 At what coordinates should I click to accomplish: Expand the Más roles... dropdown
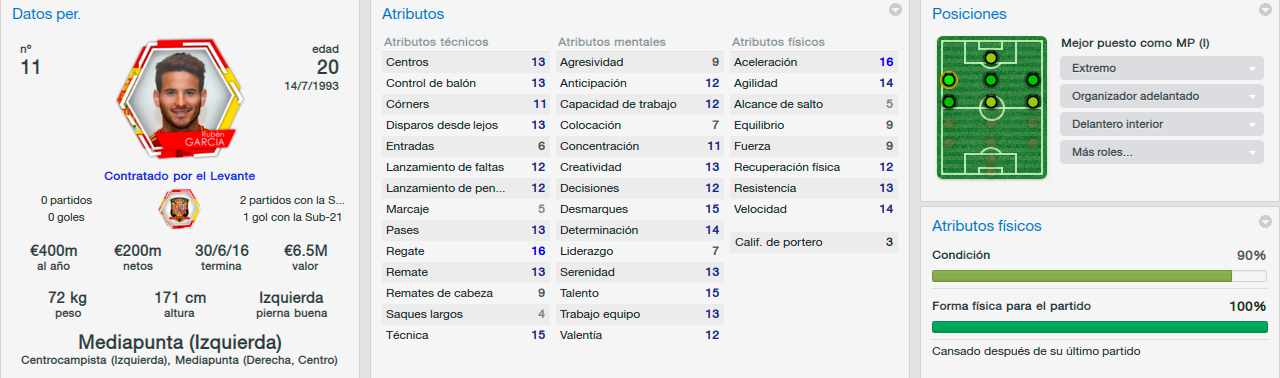[1161, 152]
